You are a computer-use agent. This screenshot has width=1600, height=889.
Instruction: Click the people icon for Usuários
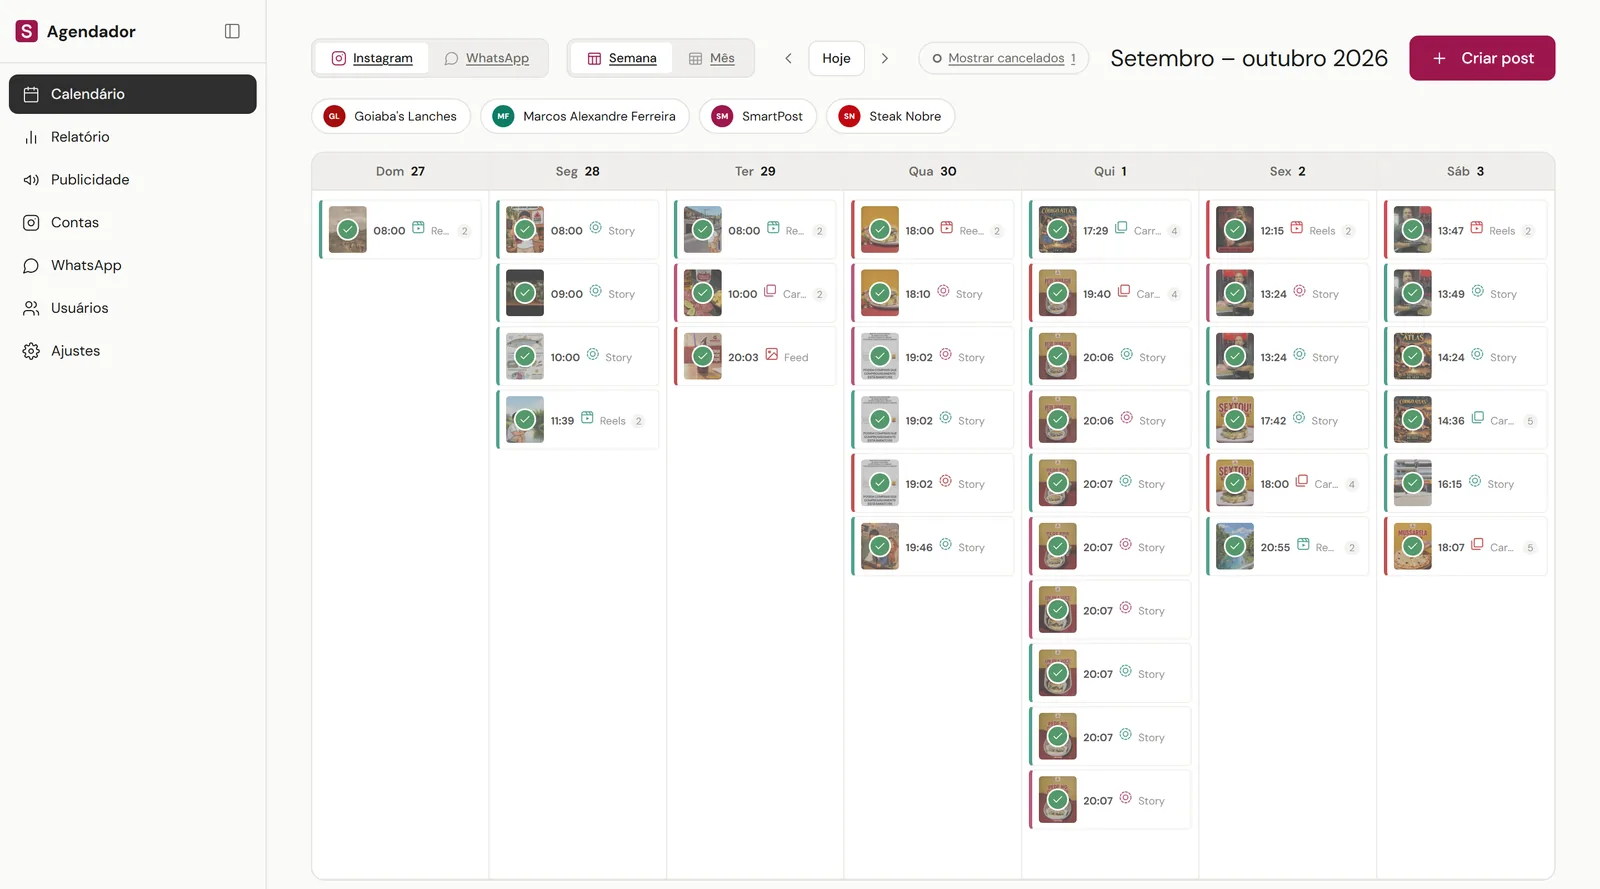(x=31, y=308)
